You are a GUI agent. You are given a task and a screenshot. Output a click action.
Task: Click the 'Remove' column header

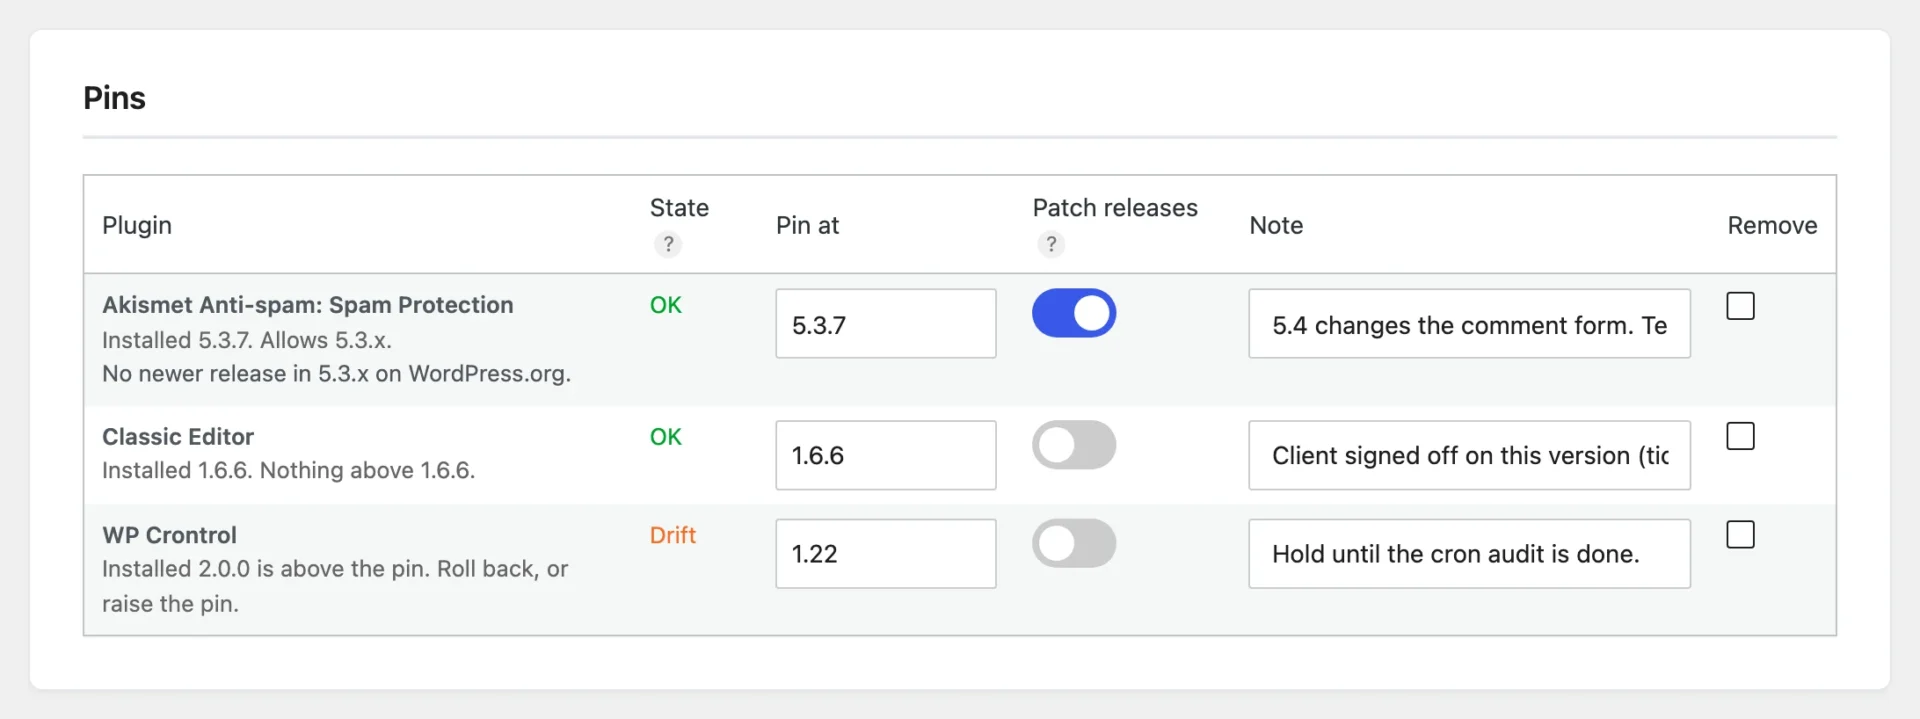(1772, 225)
